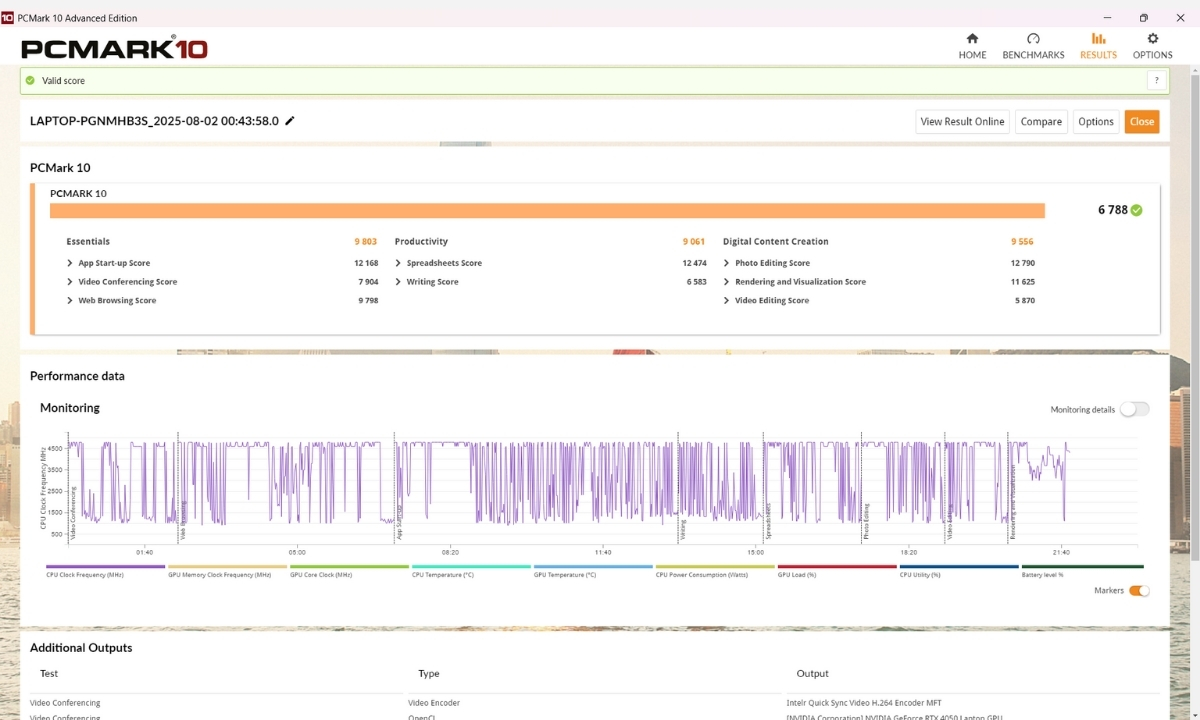
Task: Click the pencil icon to rename result
Action: click(290, 121)
